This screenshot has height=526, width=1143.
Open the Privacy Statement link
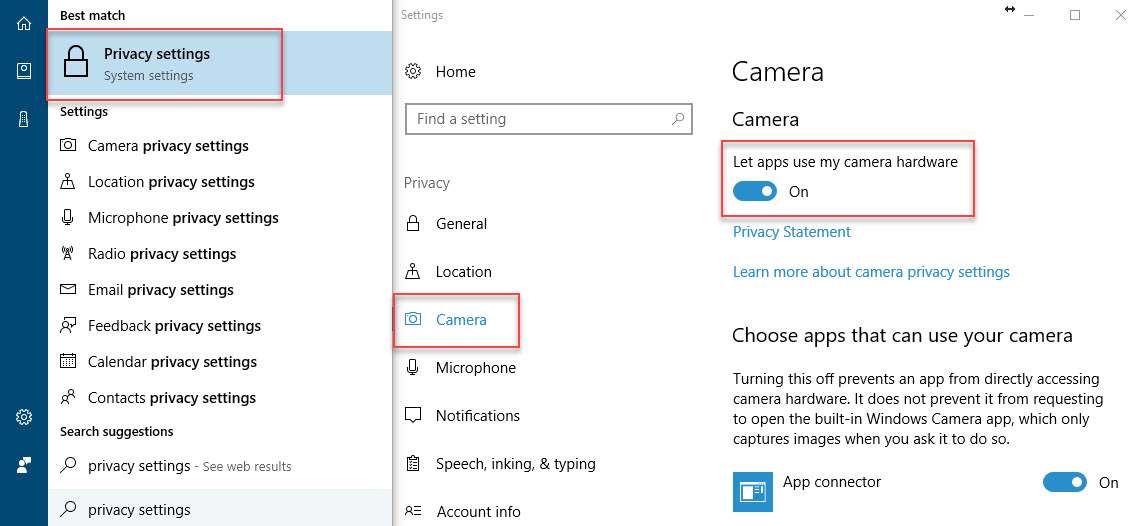tap(792, 232)
